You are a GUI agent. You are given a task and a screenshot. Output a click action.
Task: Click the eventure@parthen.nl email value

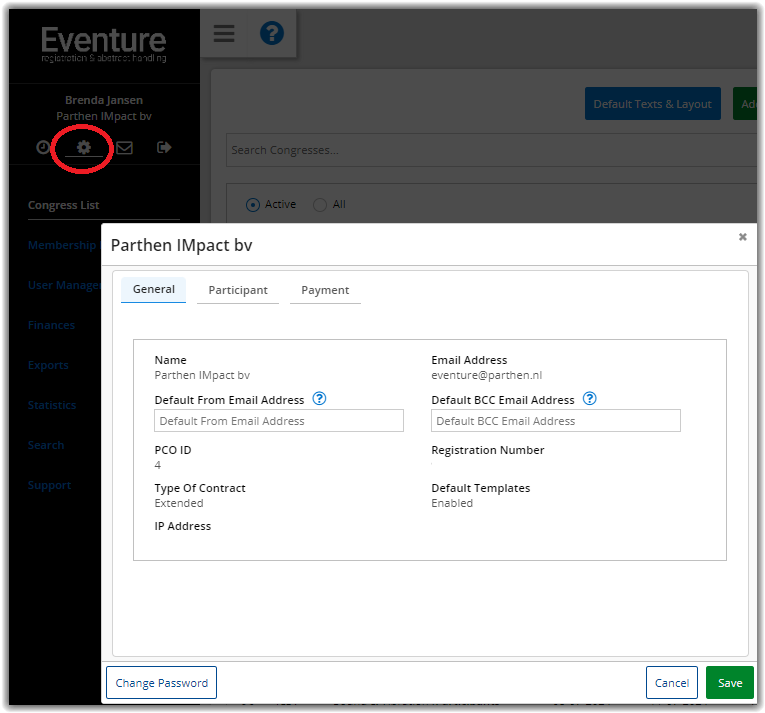[x=486, y=375]
